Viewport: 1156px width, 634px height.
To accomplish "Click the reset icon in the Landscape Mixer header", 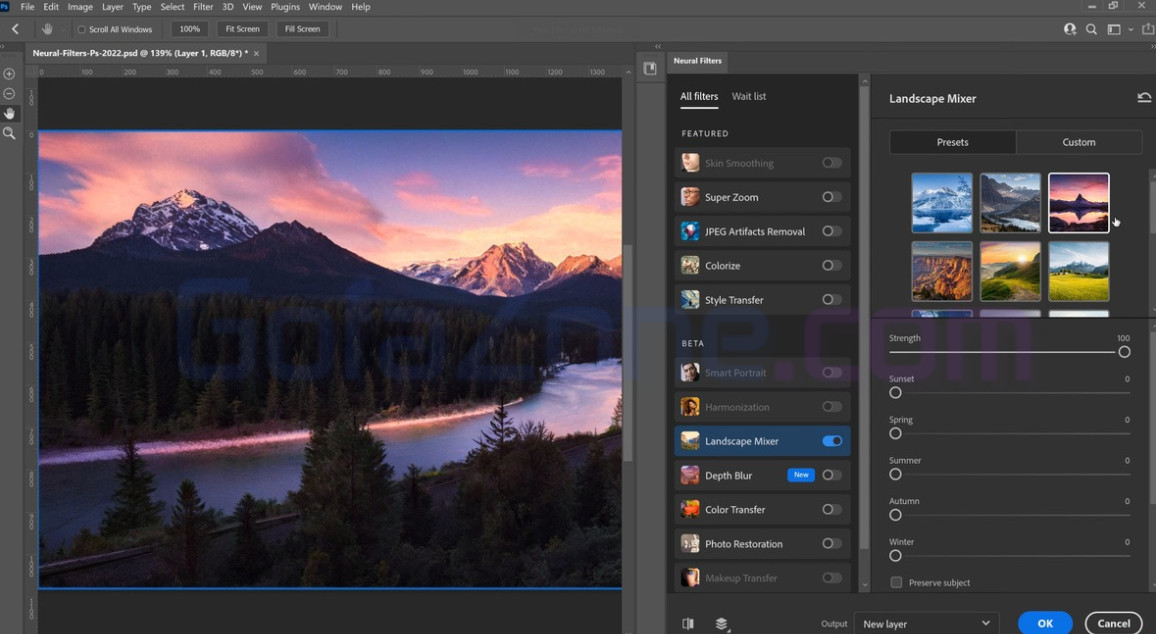I will (1144, 97).
